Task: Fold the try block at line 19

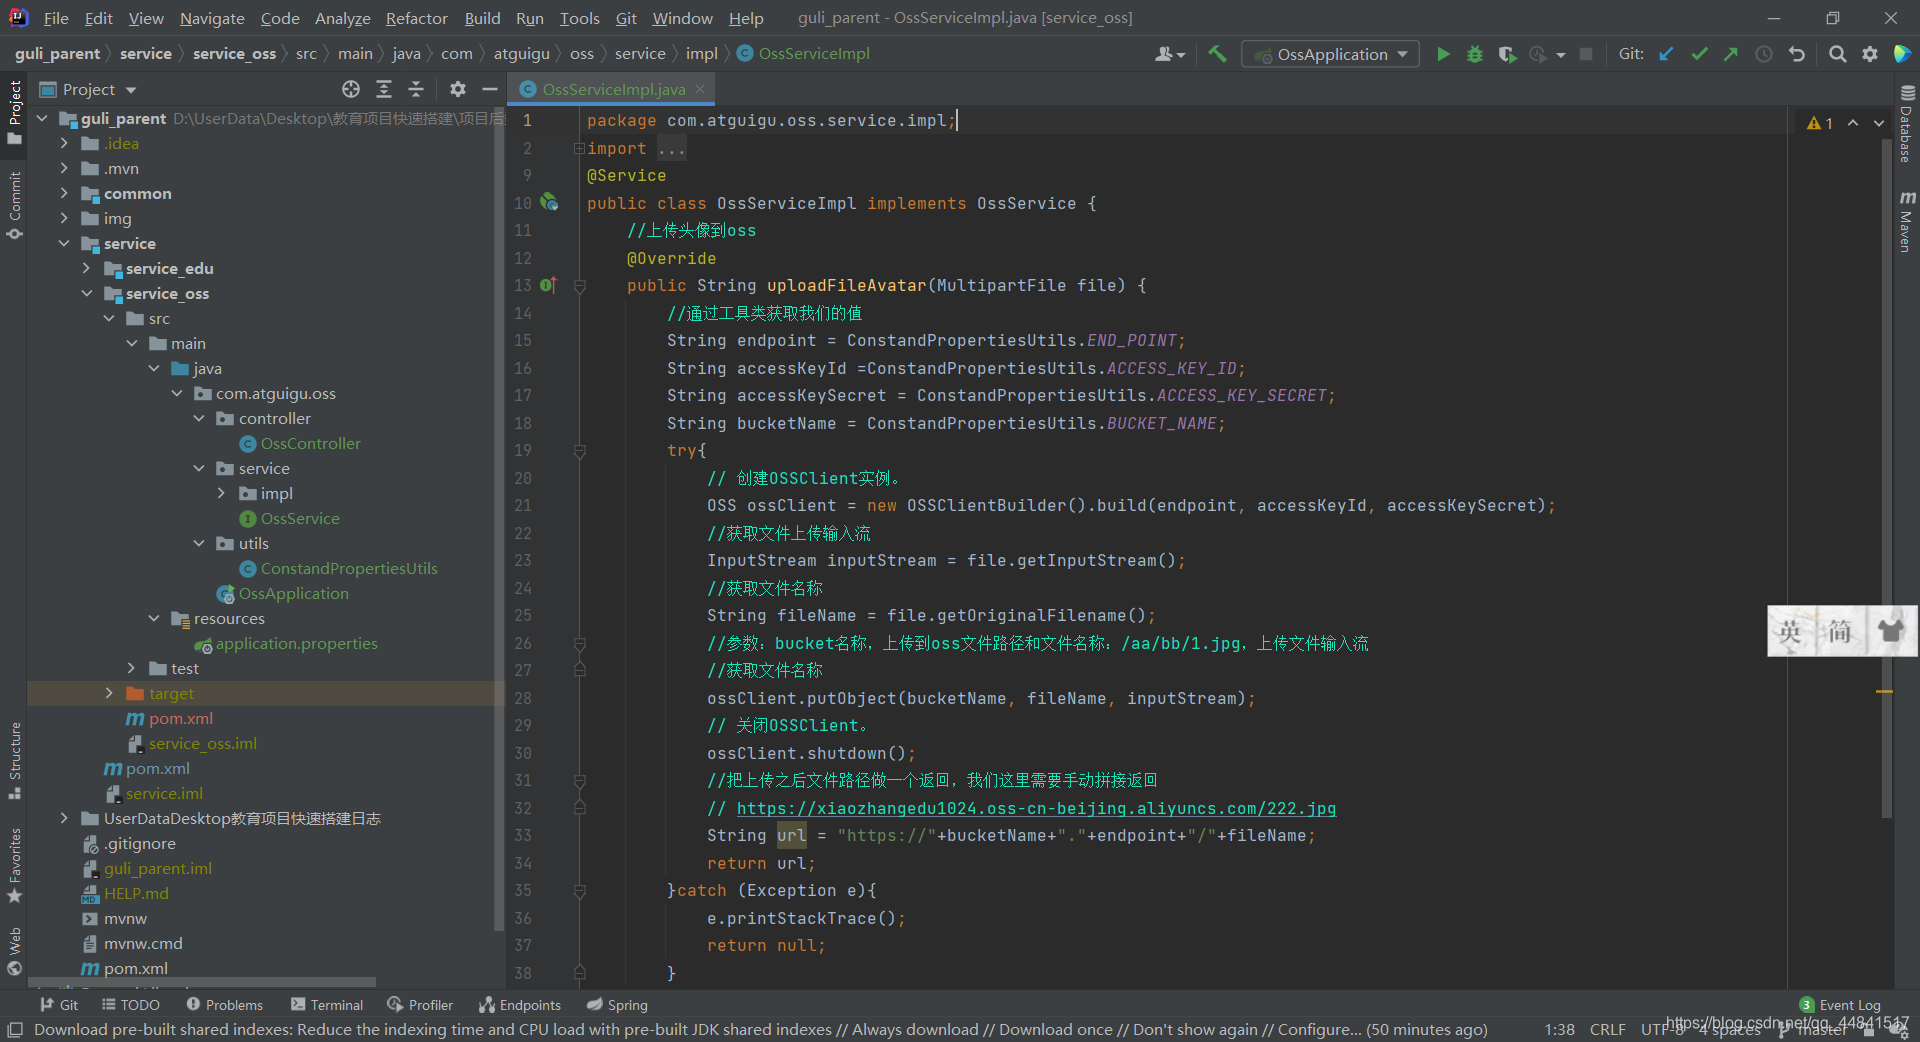Action: [x=579, y=451]
